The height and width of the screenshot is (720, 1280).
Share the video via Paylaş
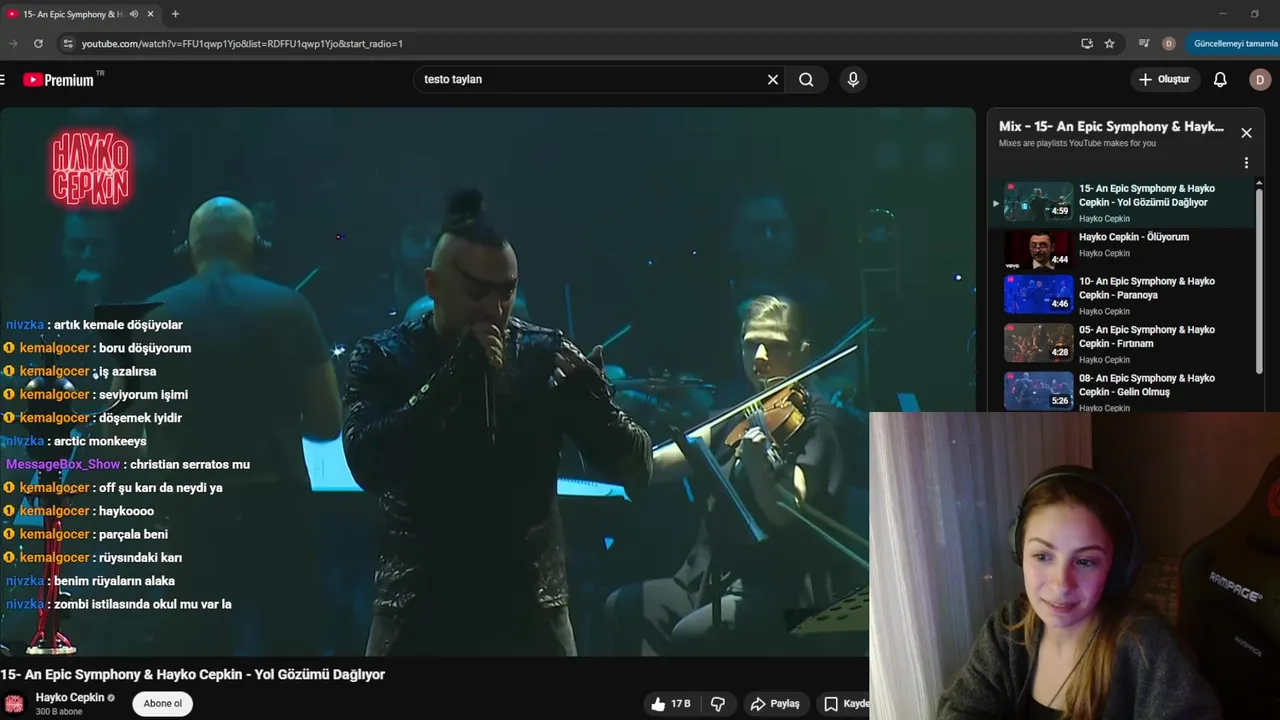click(x=775, y=704)
